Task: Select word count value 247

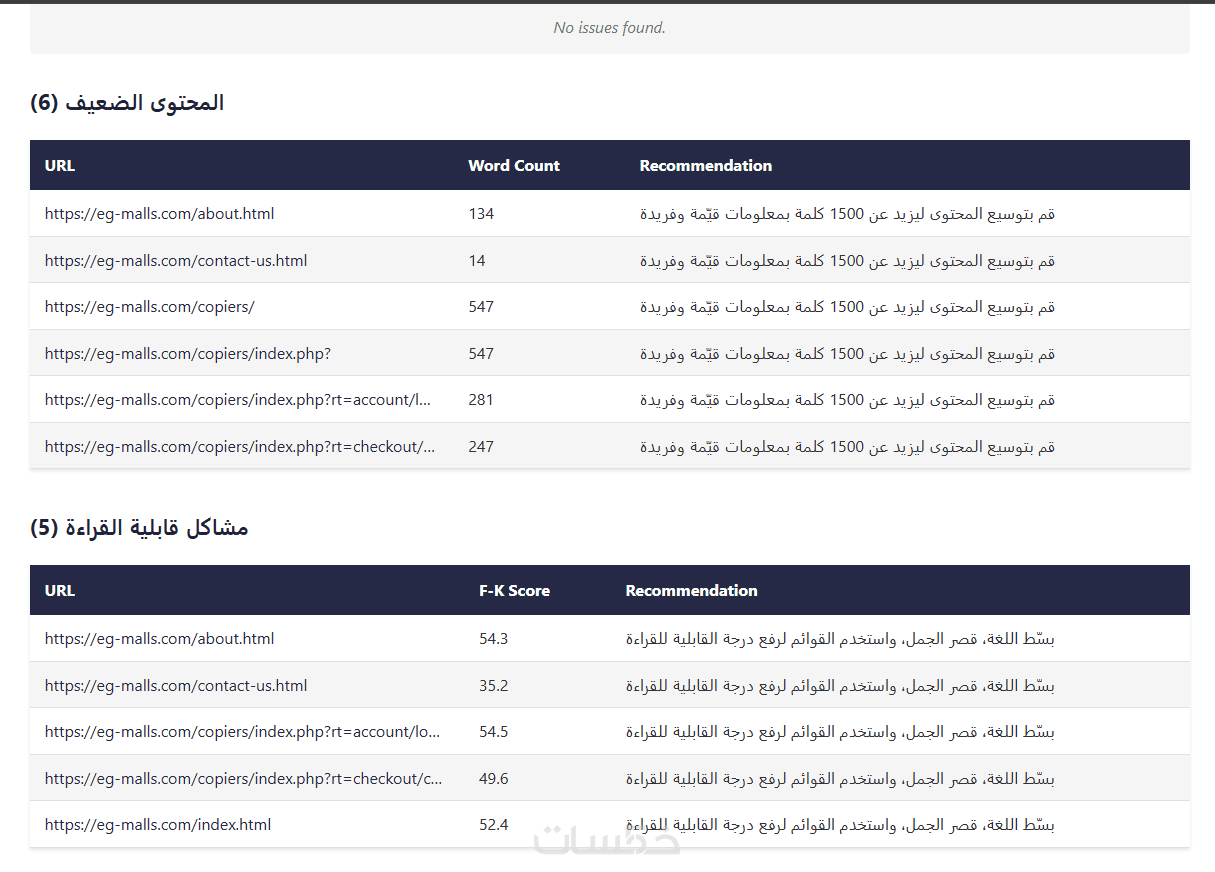Action: pos(481,447)
